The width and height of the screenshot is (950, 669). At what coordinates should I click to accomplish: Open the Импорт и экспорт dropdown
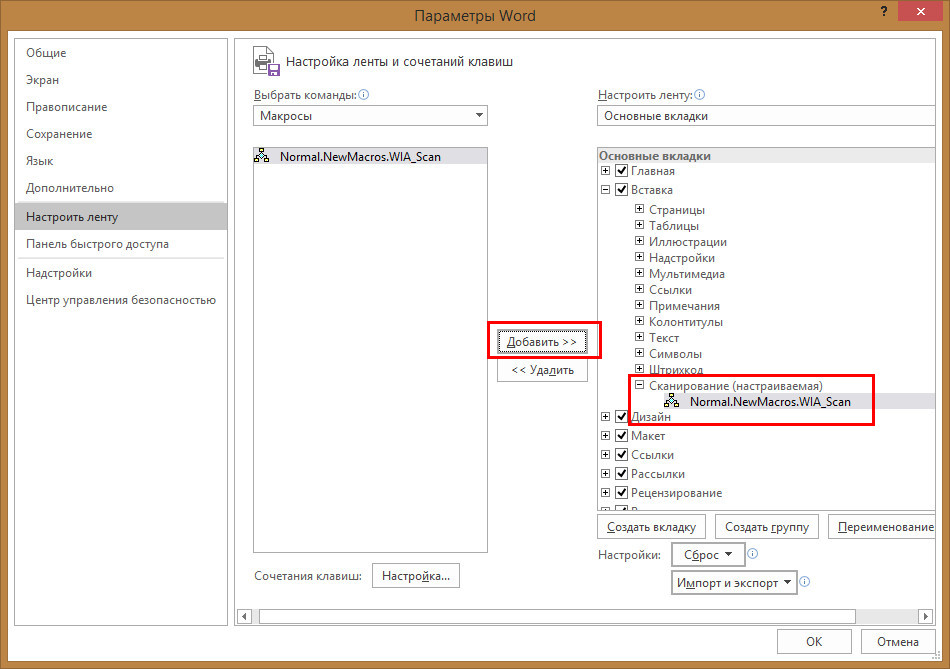click(x=734, y=583)
